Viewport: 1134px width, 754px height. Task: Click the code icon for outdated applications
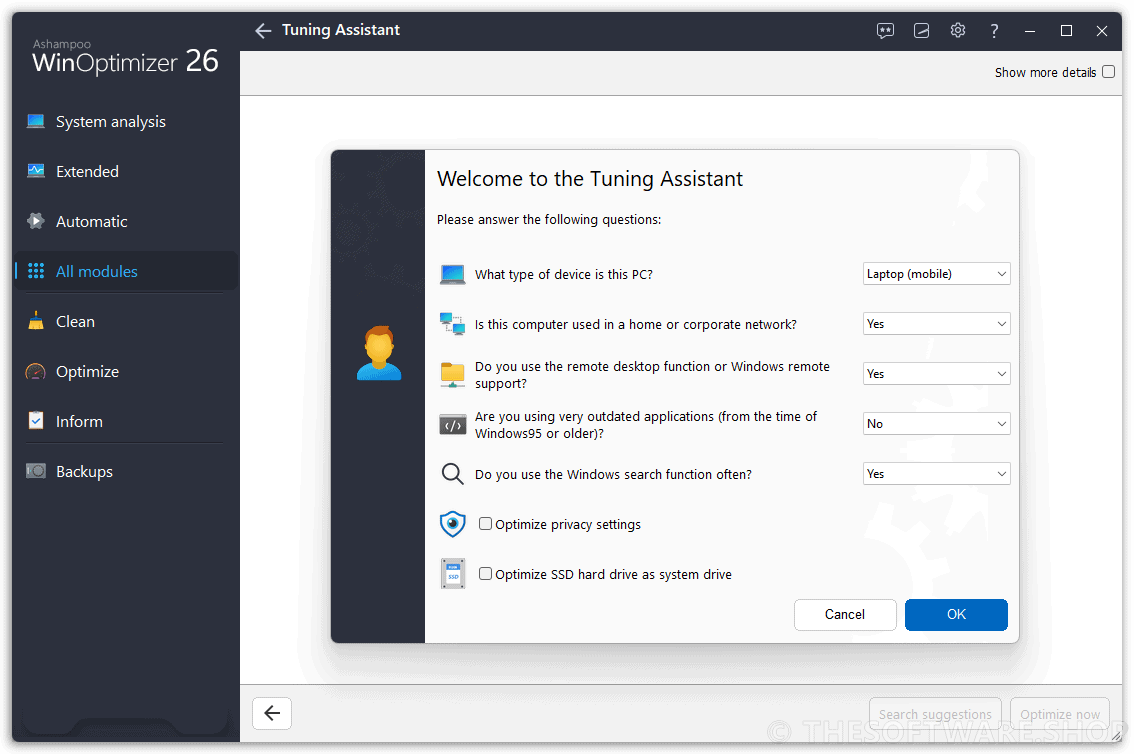pos(453,424)
